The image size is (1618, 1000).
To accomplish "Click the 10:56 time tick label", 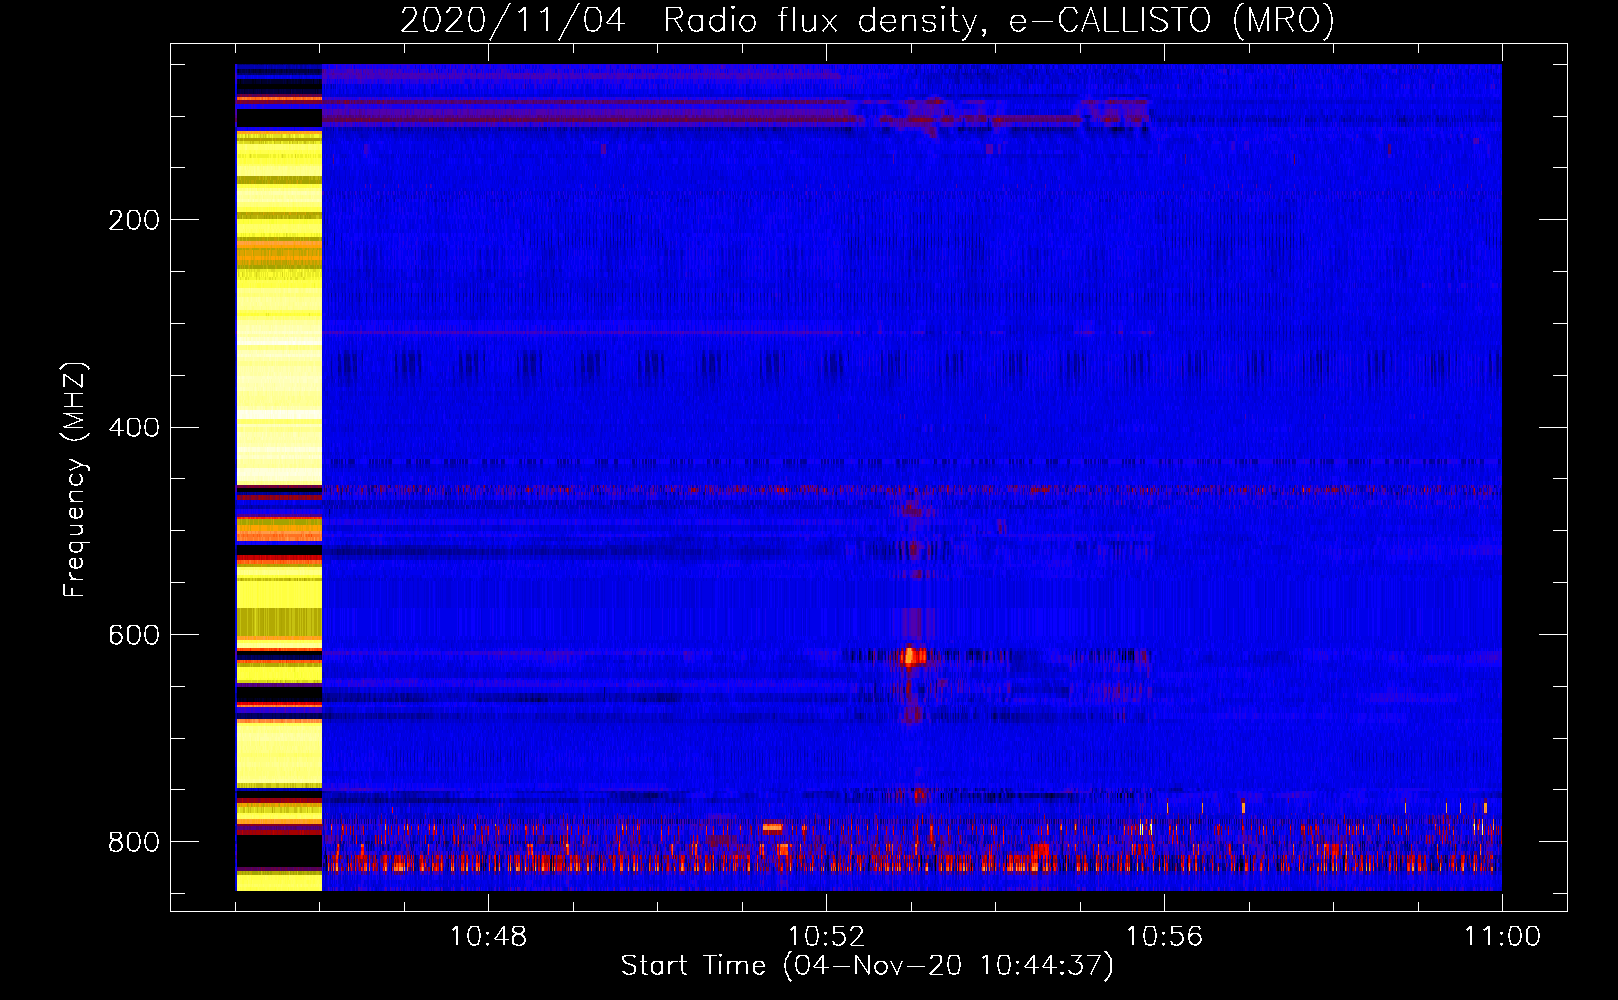I will tap(1164, 937).
